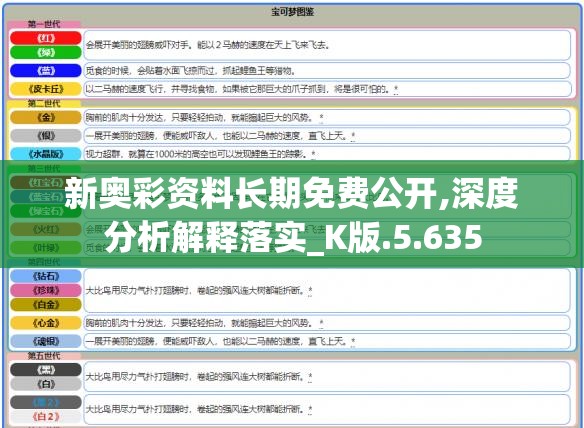Click the 《魂银》 version label
The image size is (584, 428).
tap(46, 341)
